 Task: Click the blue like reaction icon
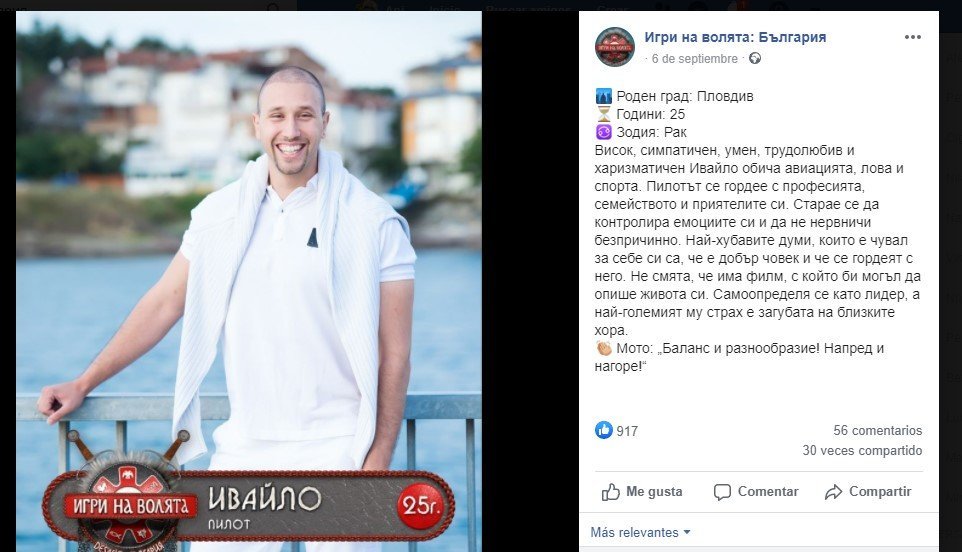point(604,430)
